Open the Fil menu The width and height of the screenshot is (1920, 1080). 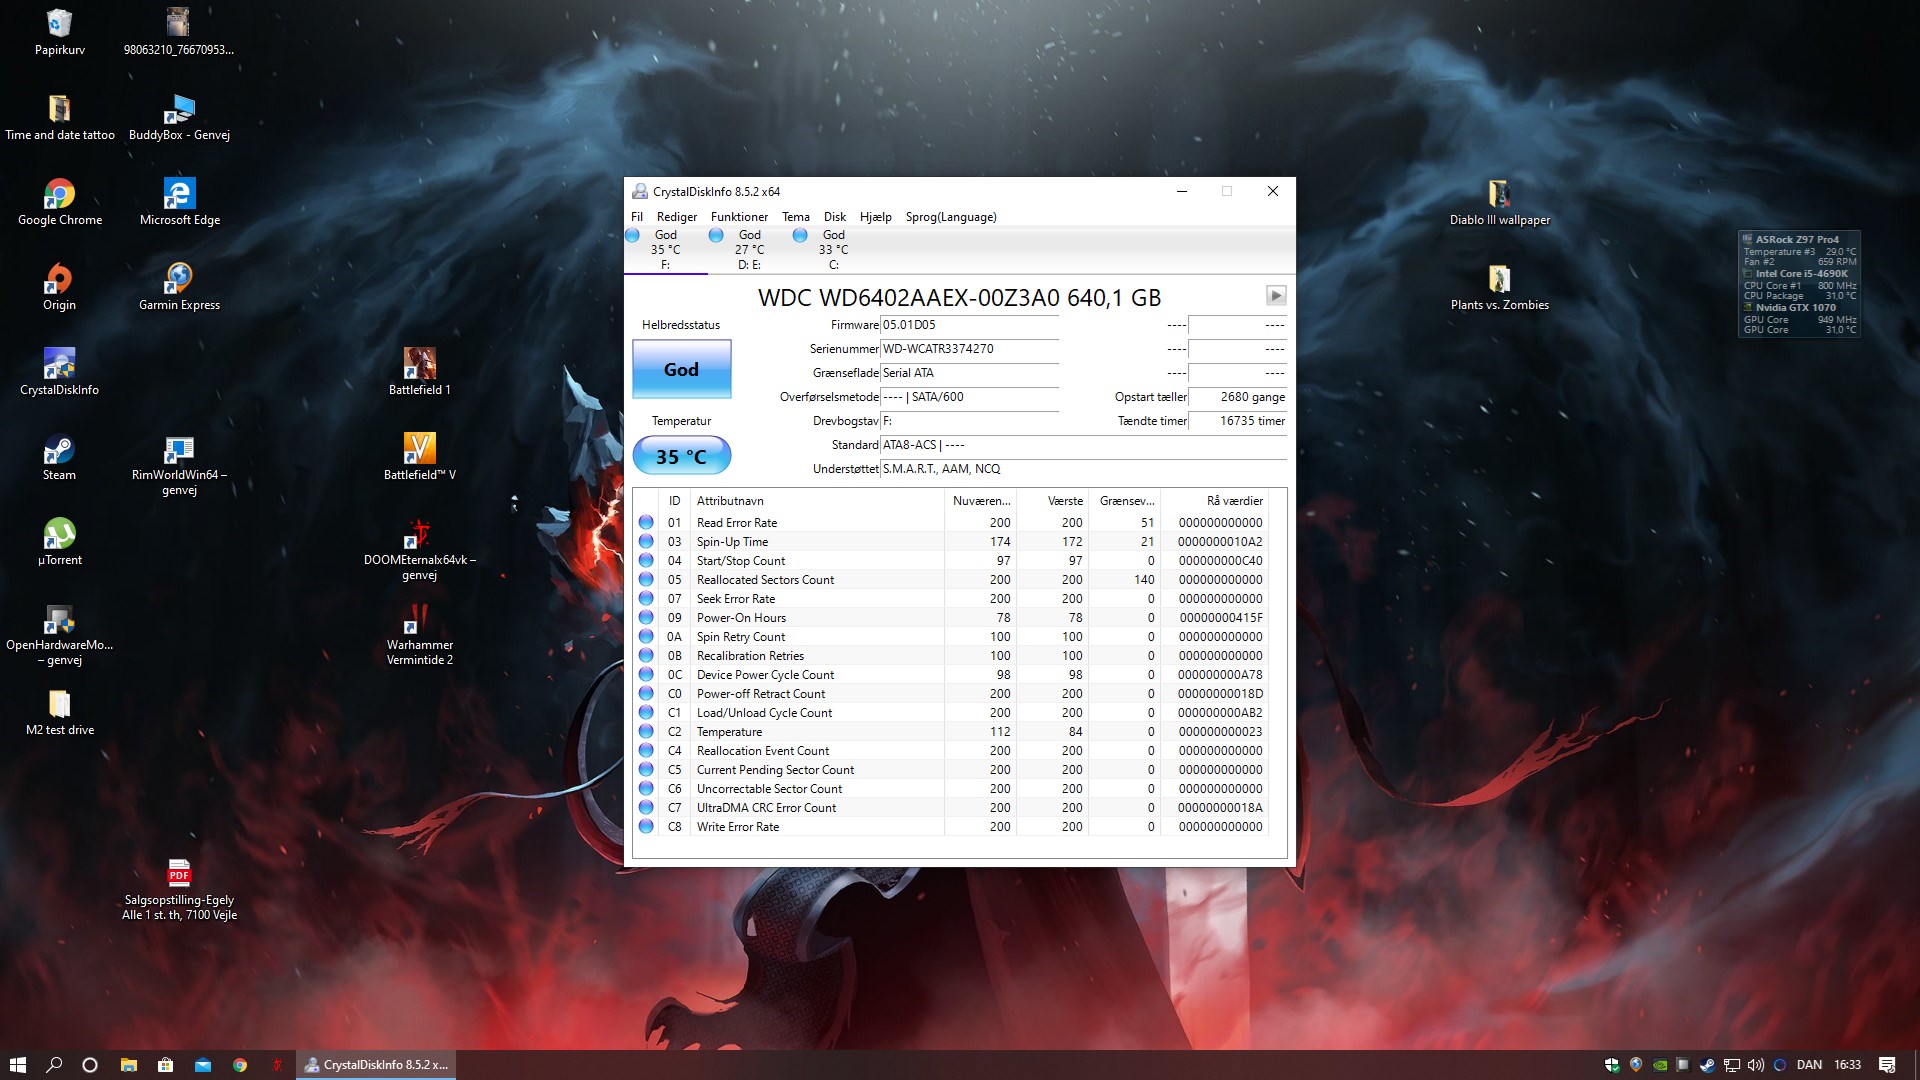(x=637, y=217)
